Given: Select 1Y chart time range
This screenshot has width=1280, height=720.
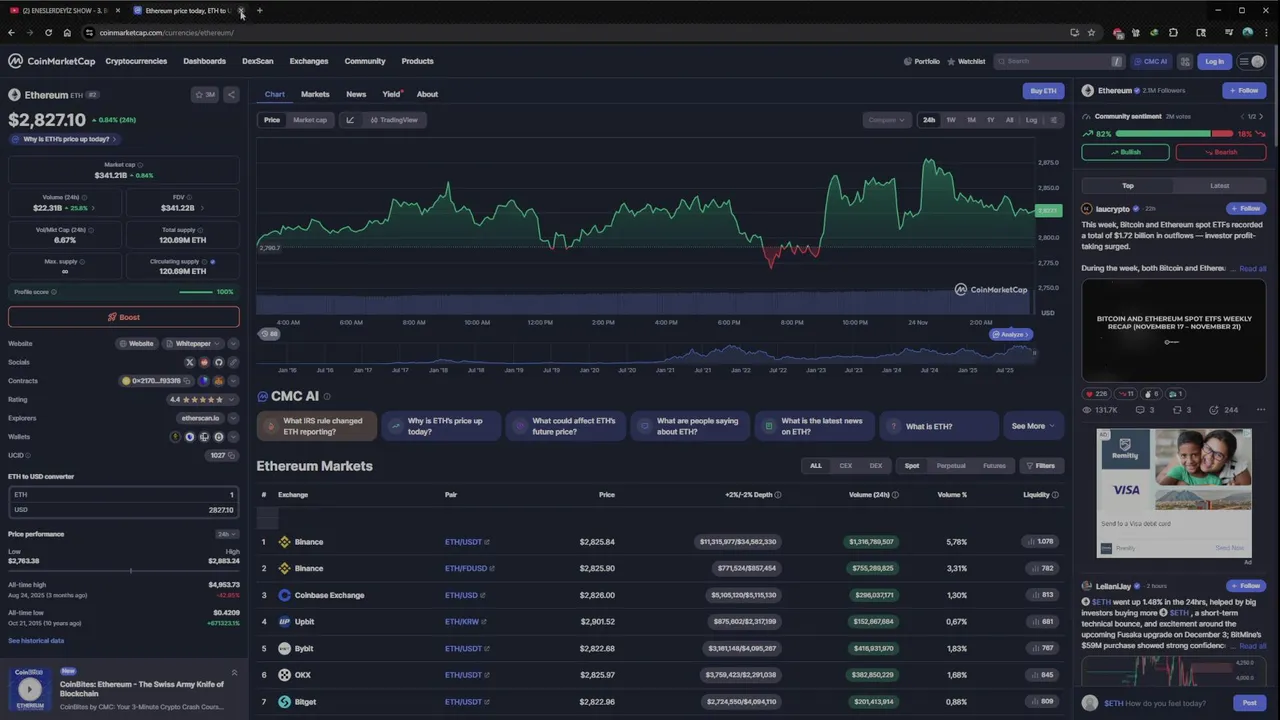Looking at the screenshot, I should click(991, 120).
